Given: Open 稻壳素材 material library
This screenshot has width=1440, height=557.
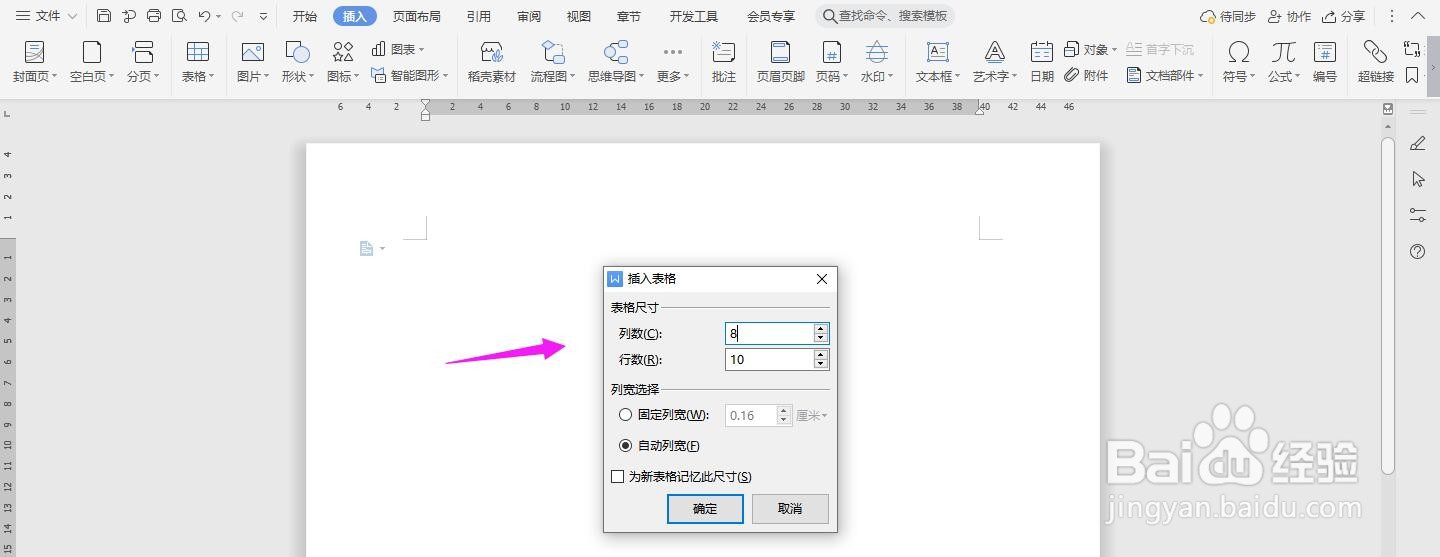Looking at the screenshot, I should pyautogui.click(x=492, y=61).
